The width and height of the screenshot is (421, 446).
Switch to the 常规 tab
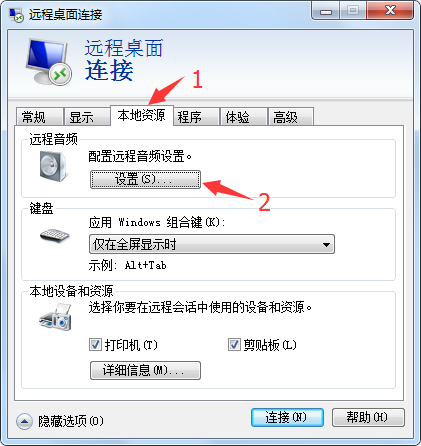tap(40, 117)
